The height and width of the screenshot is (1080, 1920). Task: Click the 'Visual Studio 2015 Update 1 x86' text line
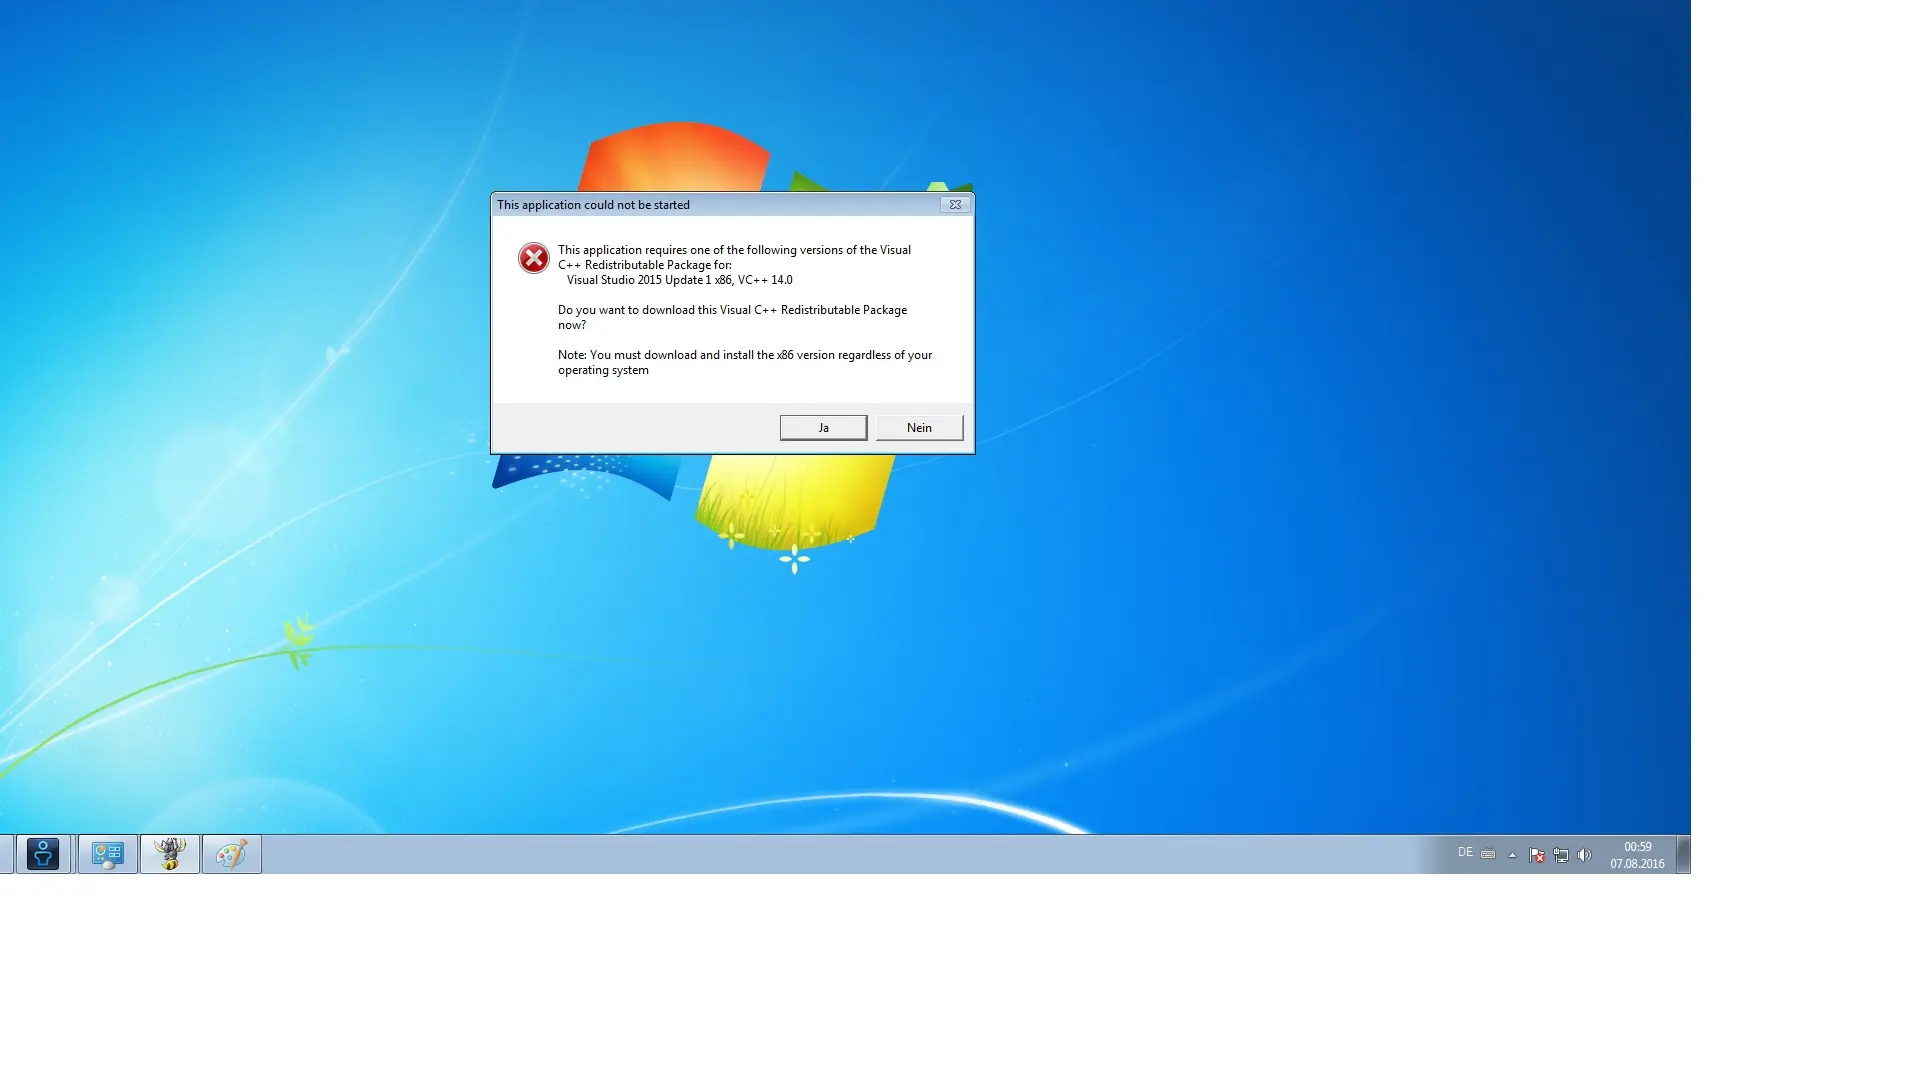(x=679, y=280)
